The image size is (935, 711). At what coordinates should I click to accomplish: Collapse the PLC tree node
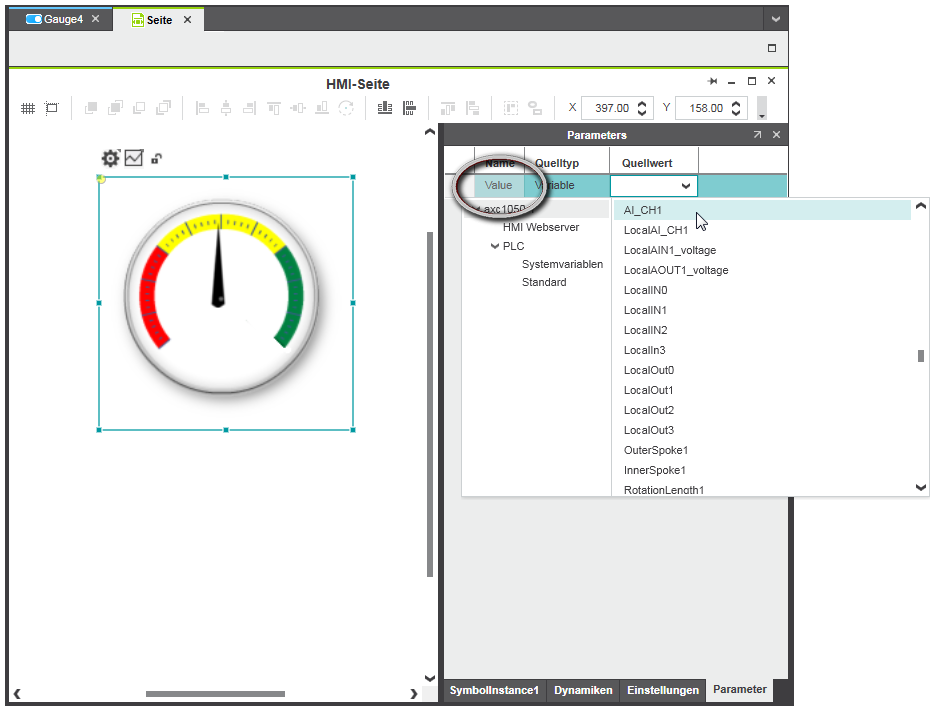(x=495, y=246)
